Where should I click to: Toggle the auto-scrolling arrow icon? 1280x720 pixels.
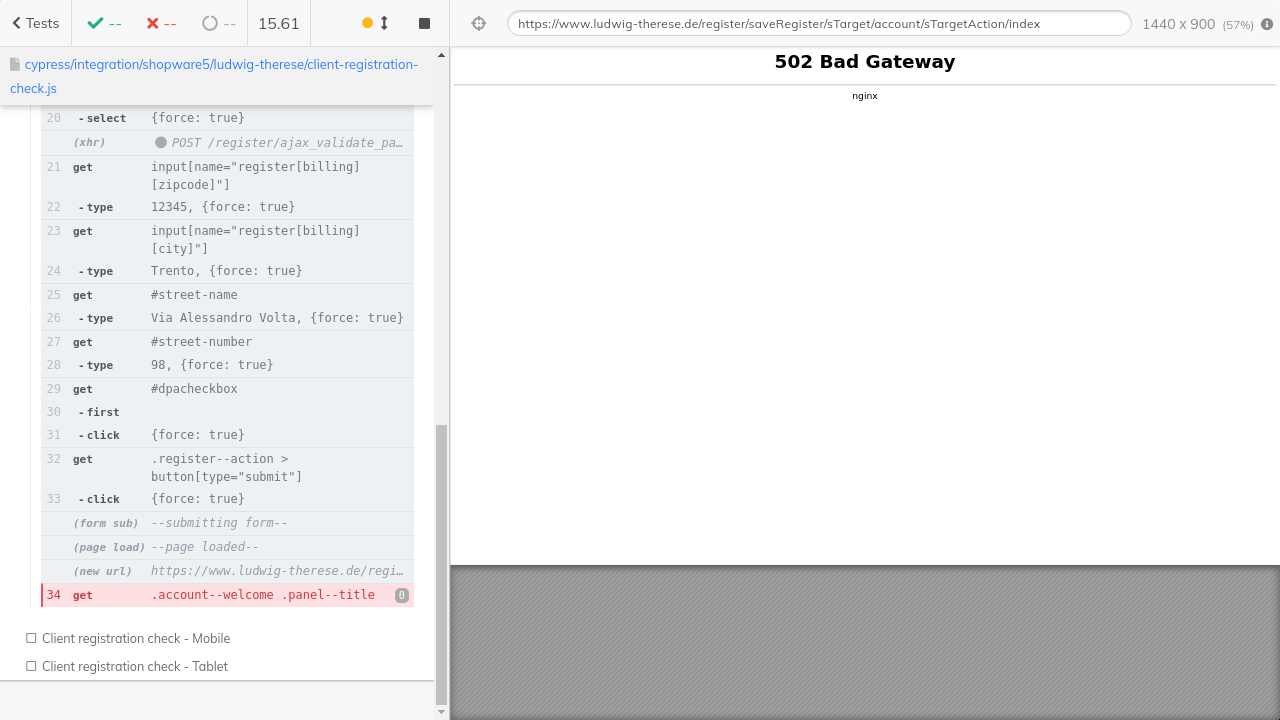click(384, 23)
